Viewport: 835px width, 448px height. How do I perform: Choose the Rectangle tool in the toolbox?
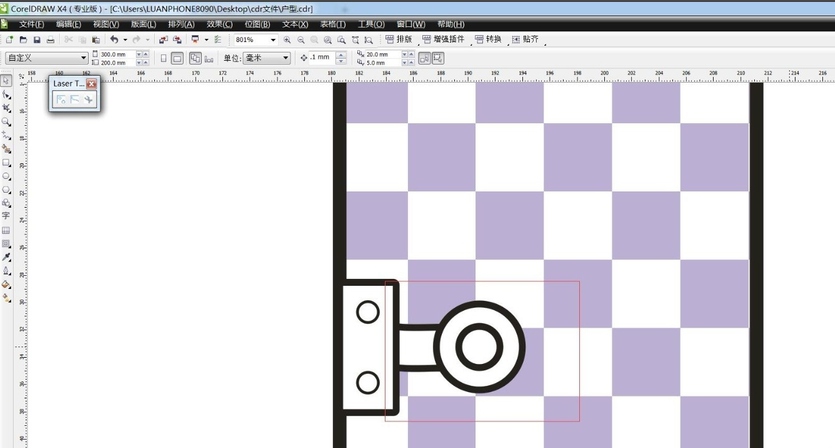(x=7, y=162)
